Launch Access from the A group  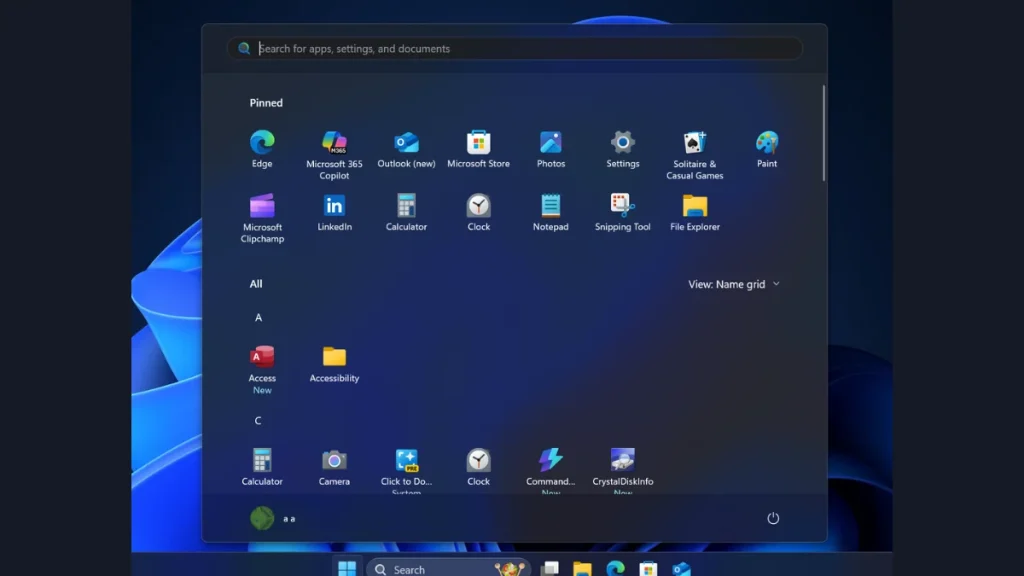click(262, 370)
